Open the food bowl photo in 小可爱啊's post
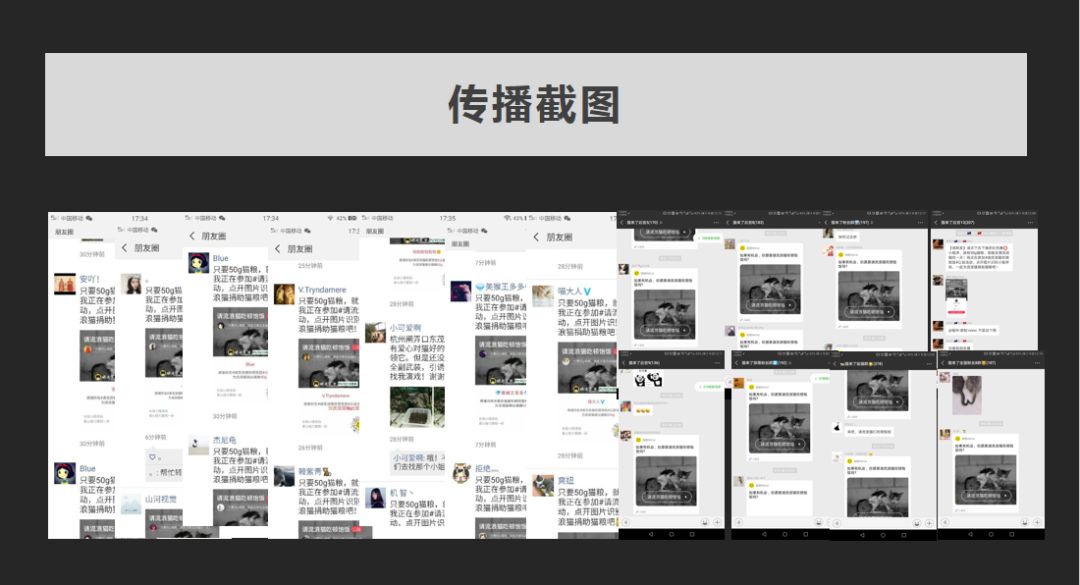This screenshot has height=585, width=1080. tap(416, 407)
